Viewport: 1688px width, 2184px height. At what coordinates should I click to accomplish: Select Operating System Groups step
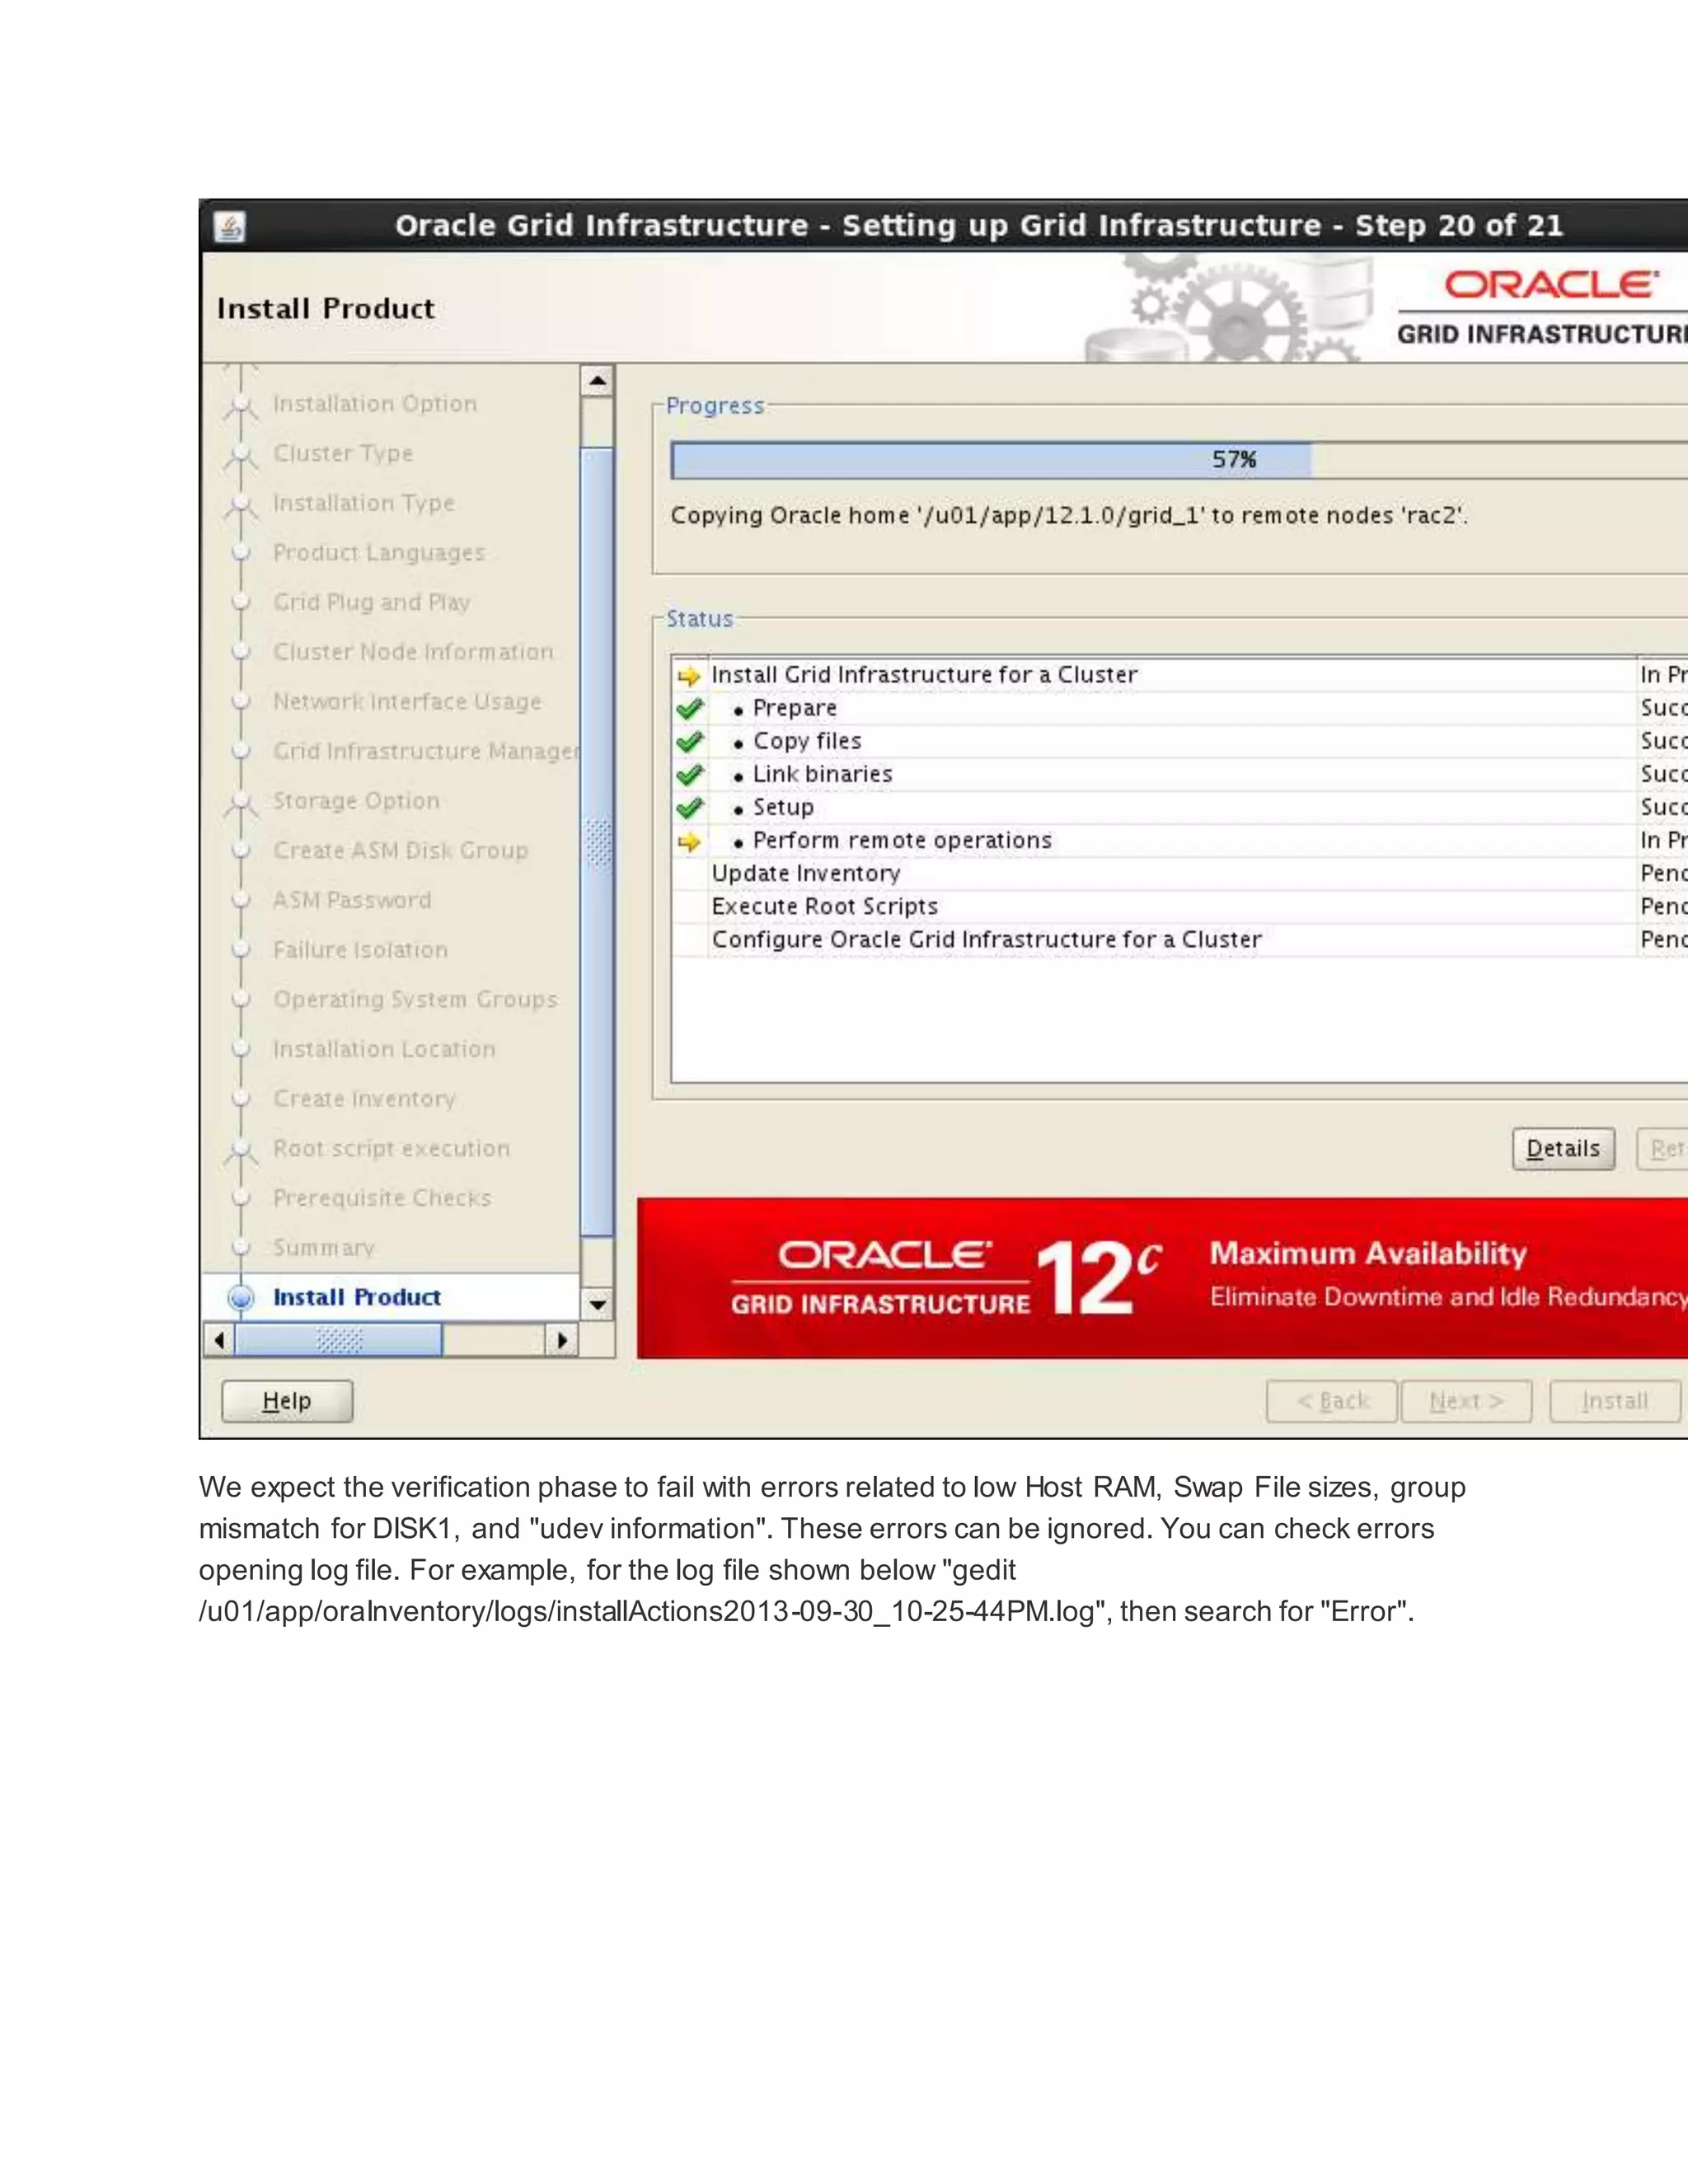coord(415,1000)
